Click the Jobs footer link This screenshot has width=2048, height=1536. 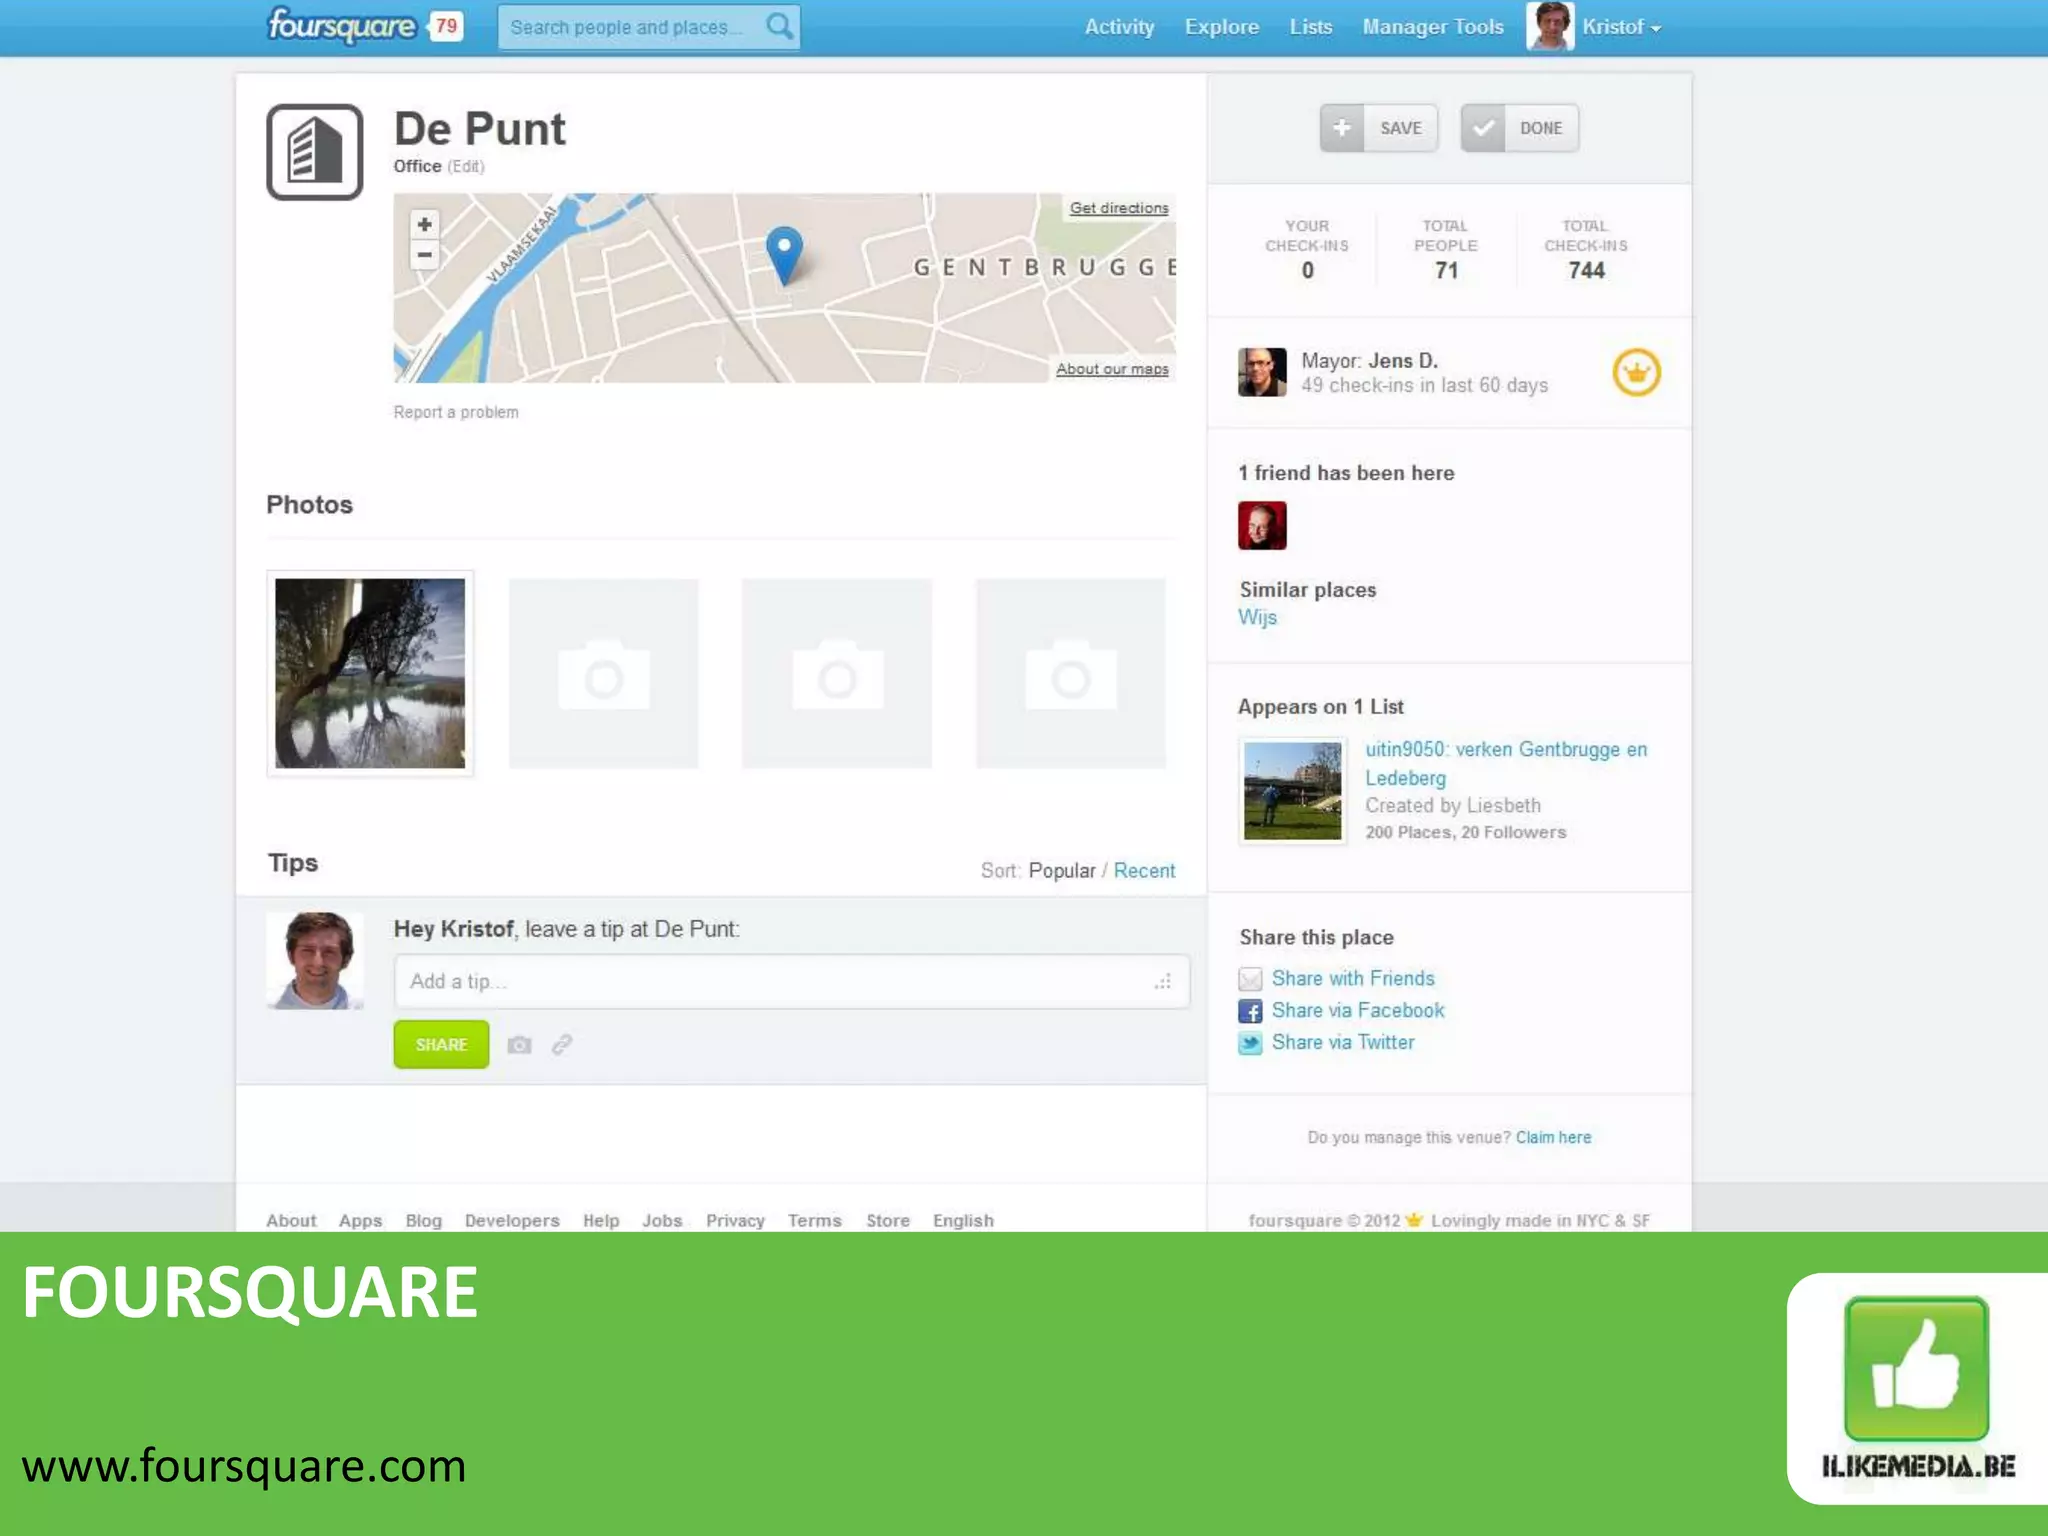[x=662, y=1220]
